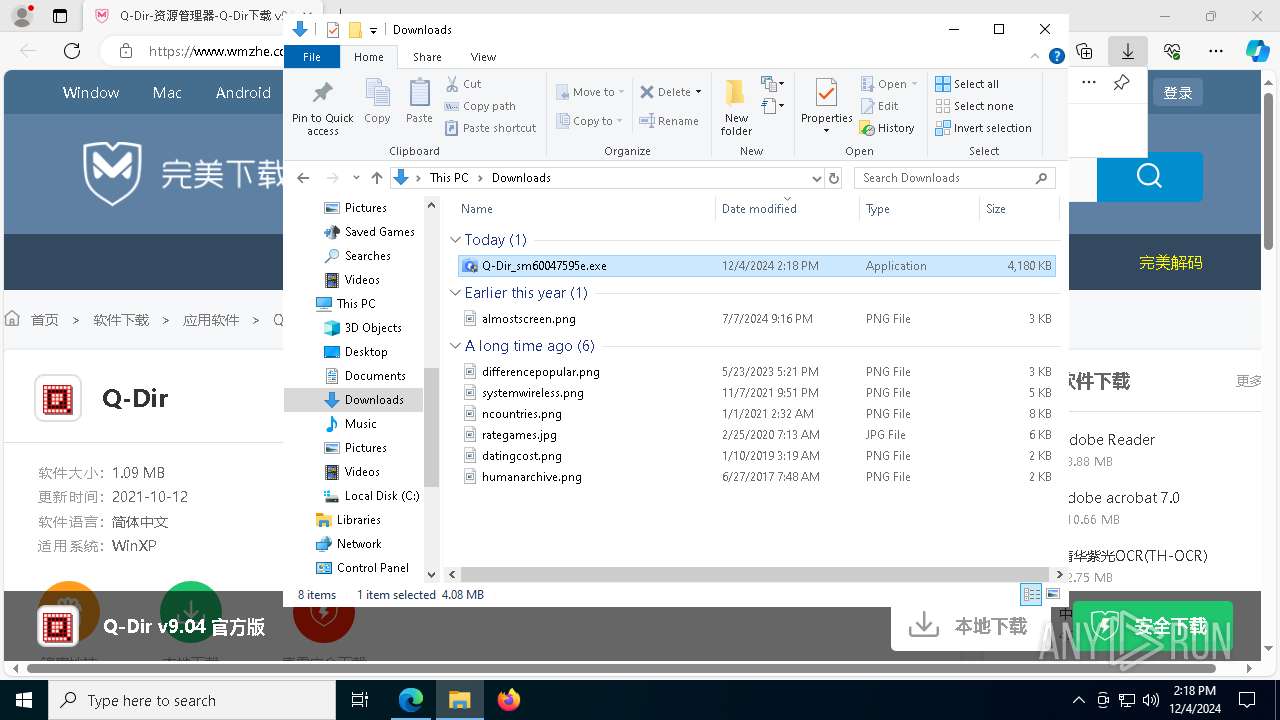This screenshot has height=720, width=1280.
Task: Click the Copy ribbon icon
Action: (x=377, y=102)
